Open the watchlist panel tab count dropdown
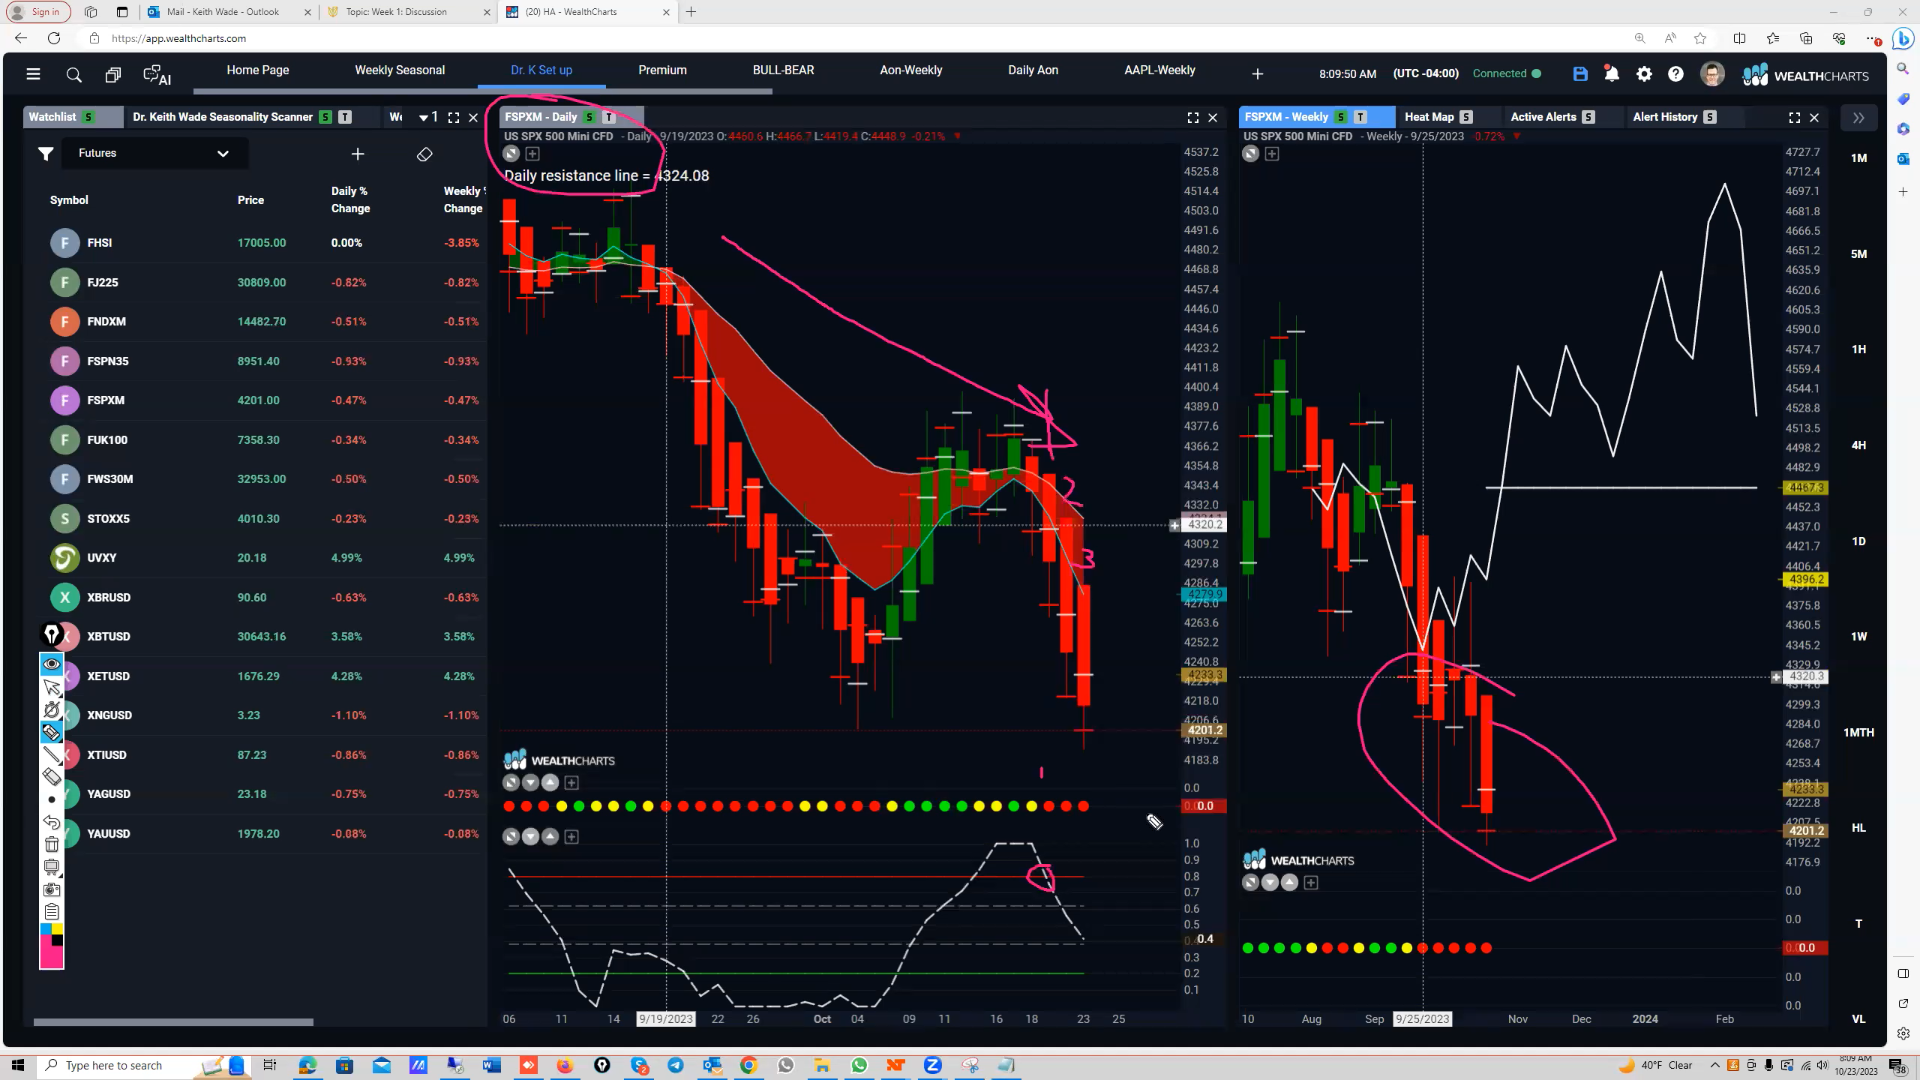 click(x=428, y=117)
